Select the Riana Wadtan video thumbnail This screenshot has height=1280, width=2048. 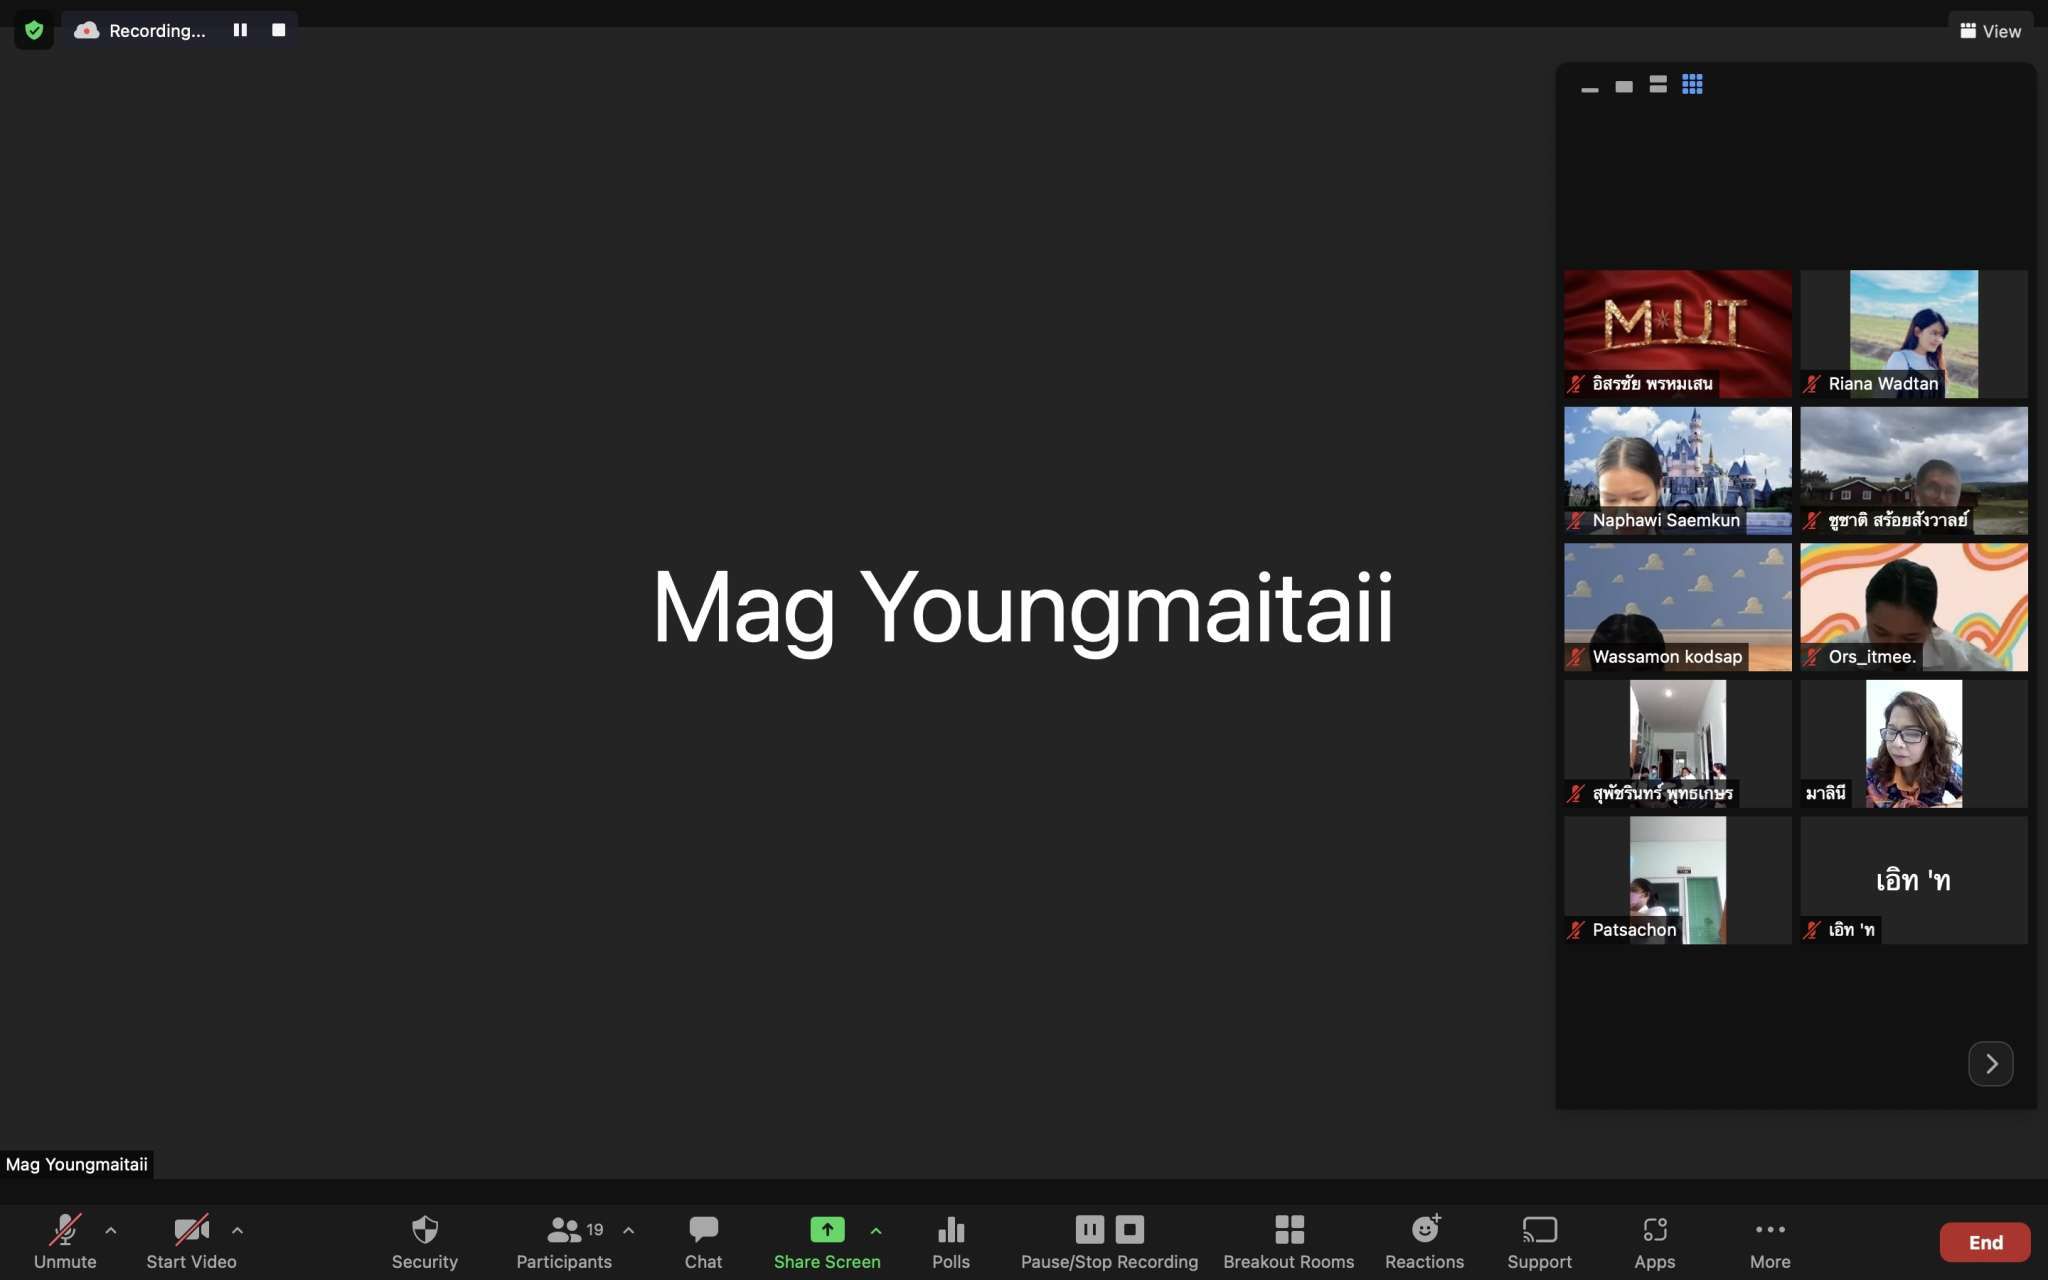(1913, 334)
